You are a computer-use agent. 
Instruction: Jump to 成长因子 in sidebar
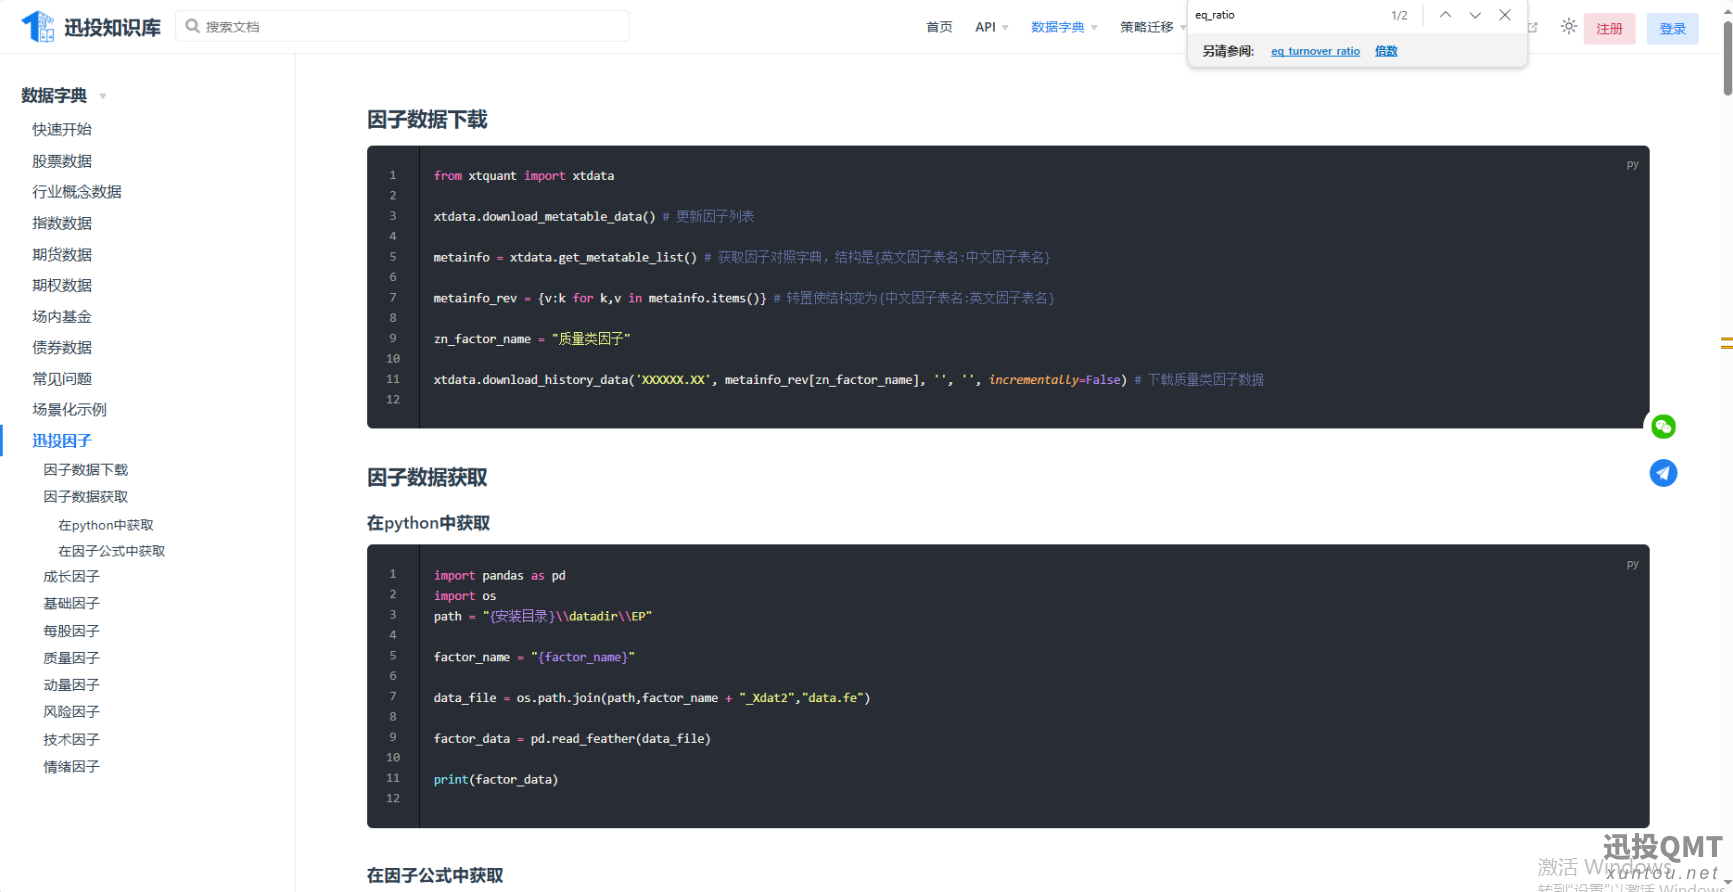71,577
